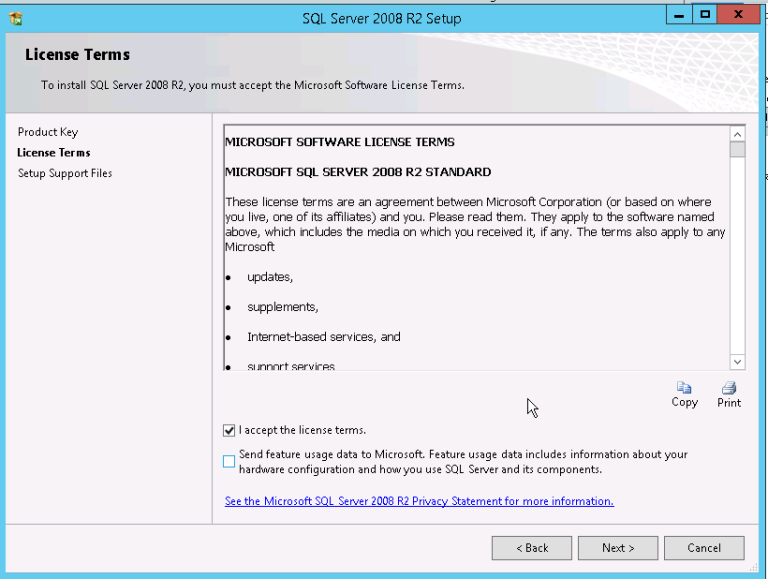Viewport: 768px width, 579px height.
Task: Return to the previous page with Back
Action: [532, 548]
